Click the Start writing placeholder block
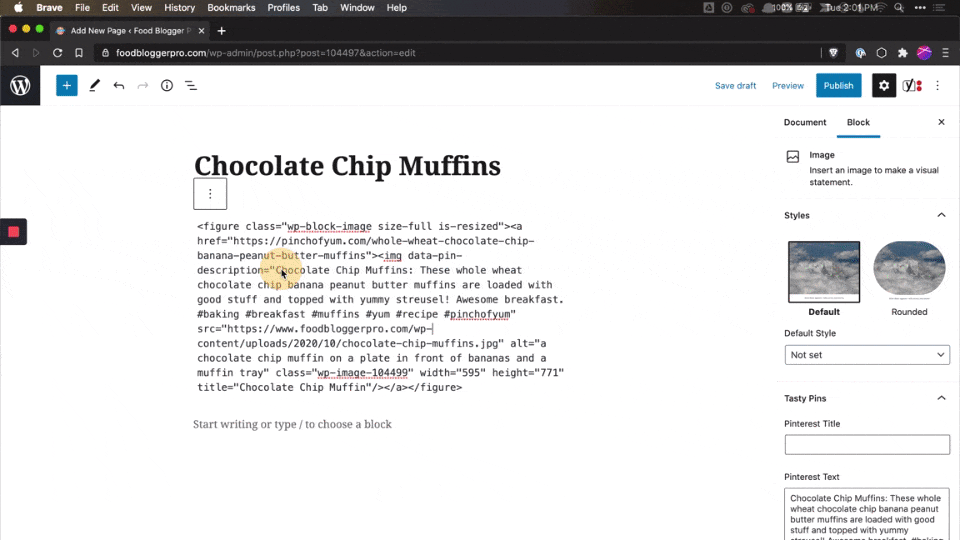 (292, 424)
